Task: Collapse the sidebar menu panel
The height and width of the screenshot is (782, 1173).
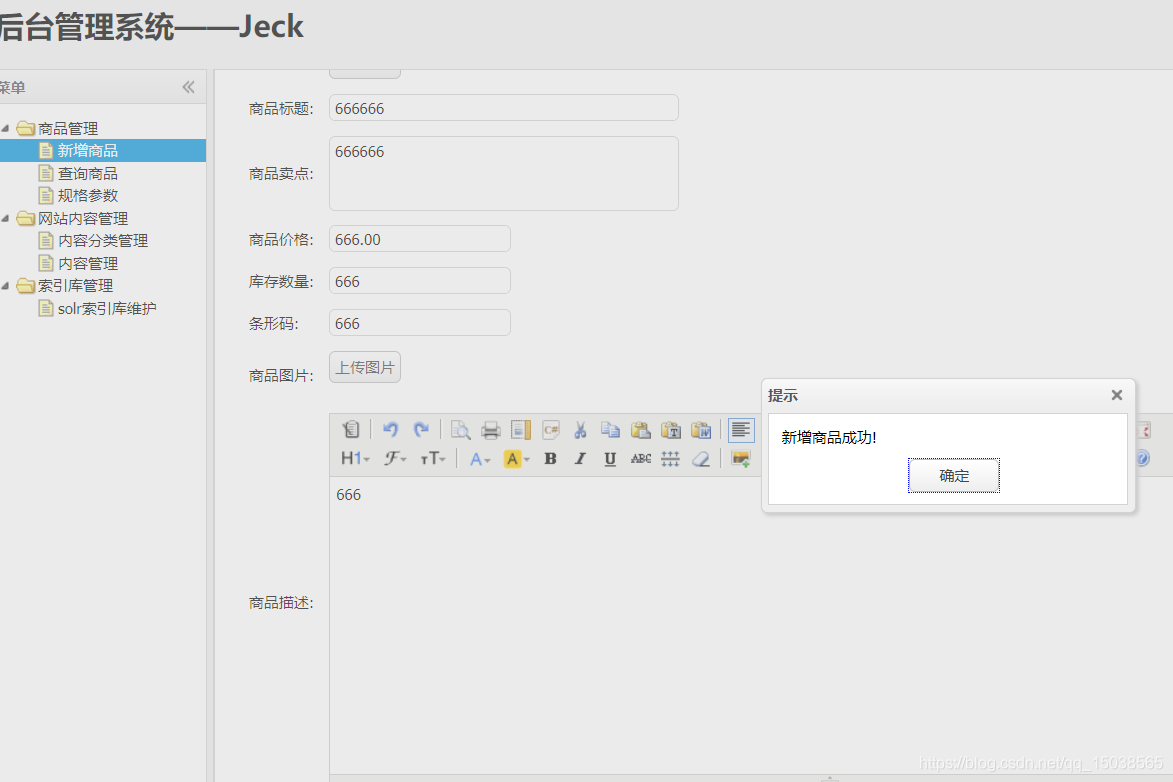Action: 189,88
